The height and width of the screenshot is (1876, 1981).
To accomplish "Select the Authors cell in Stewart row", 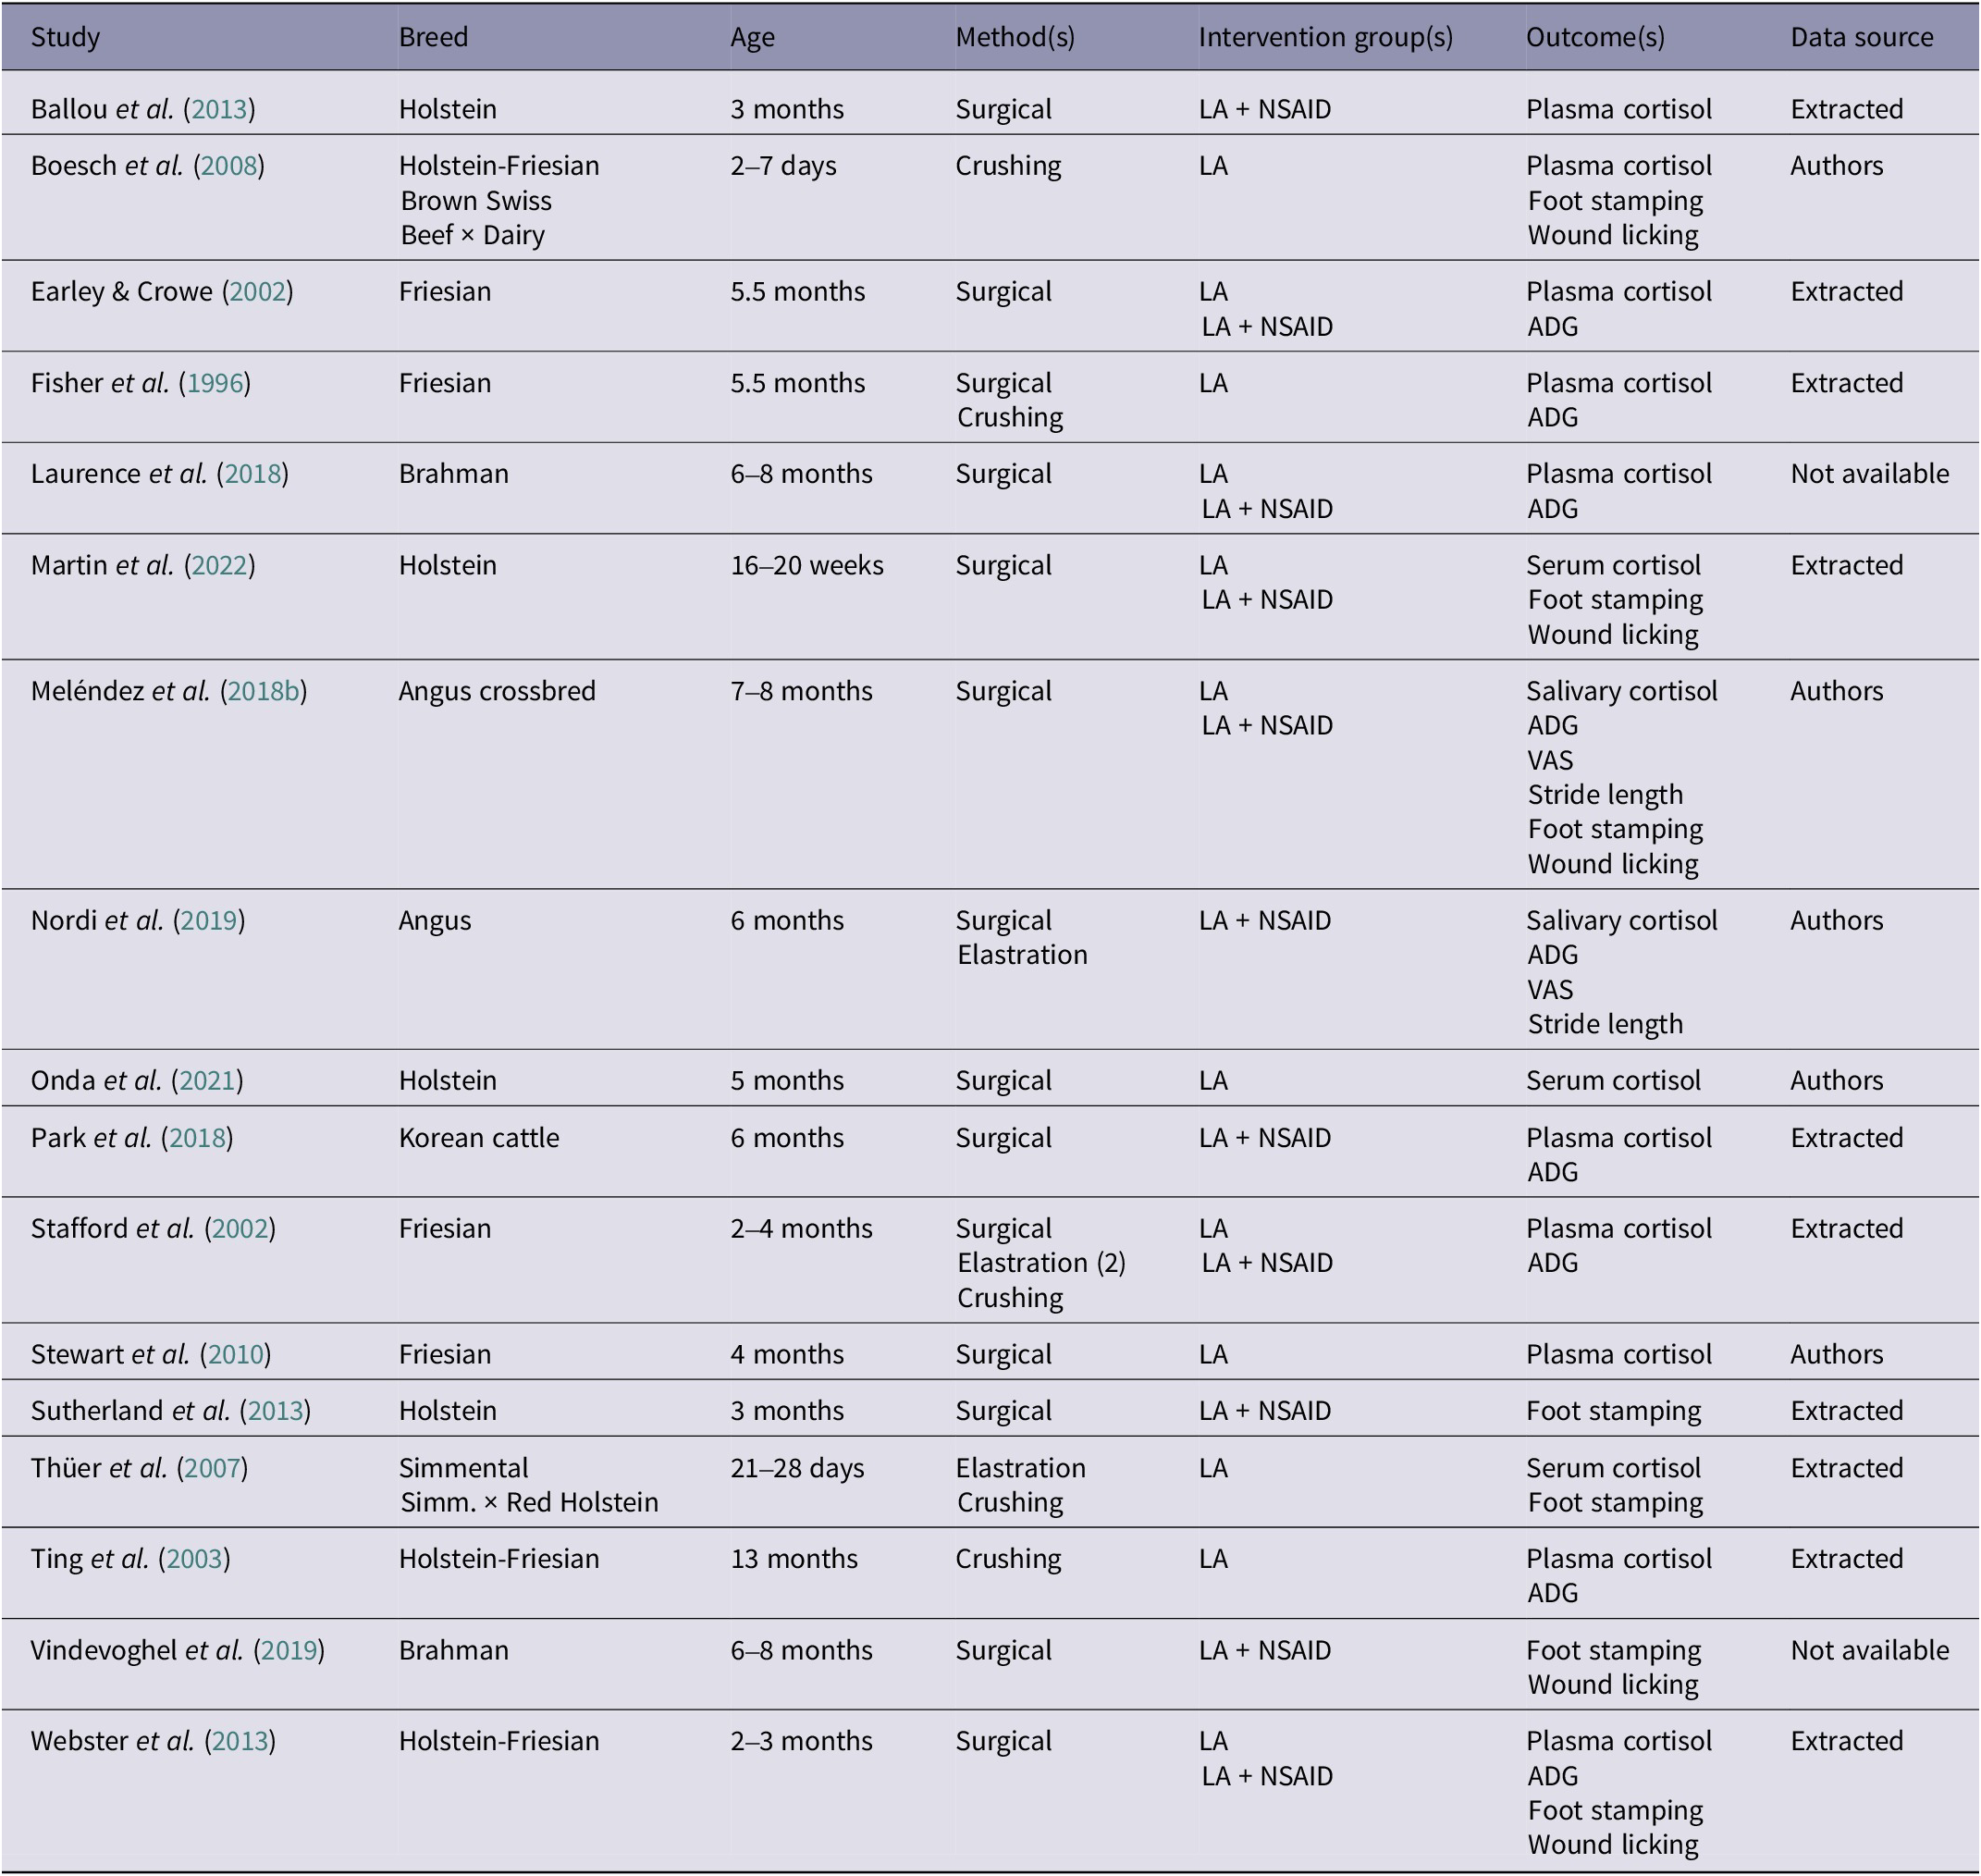I will 1836,1354.
